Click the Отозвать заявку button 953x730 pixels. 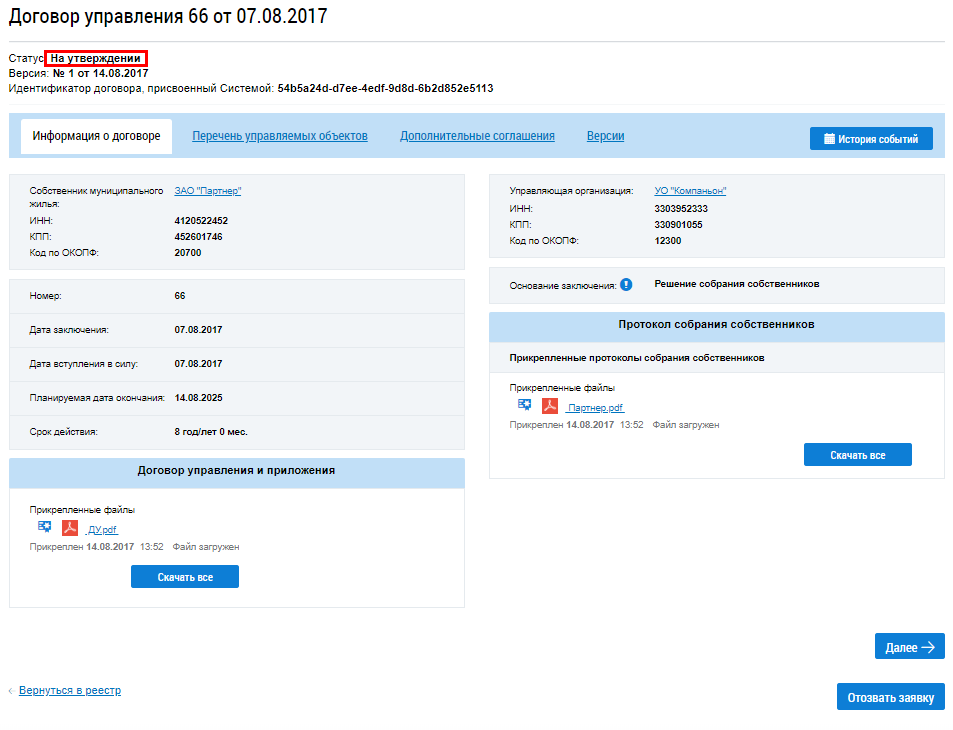point(890,697)
